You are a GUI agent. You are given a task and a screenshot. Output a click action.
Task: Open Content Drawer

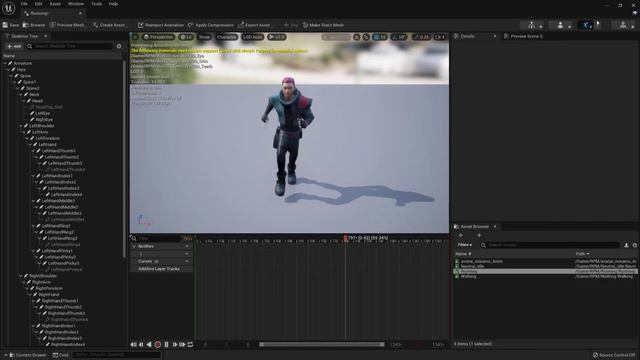pos(28,355)
